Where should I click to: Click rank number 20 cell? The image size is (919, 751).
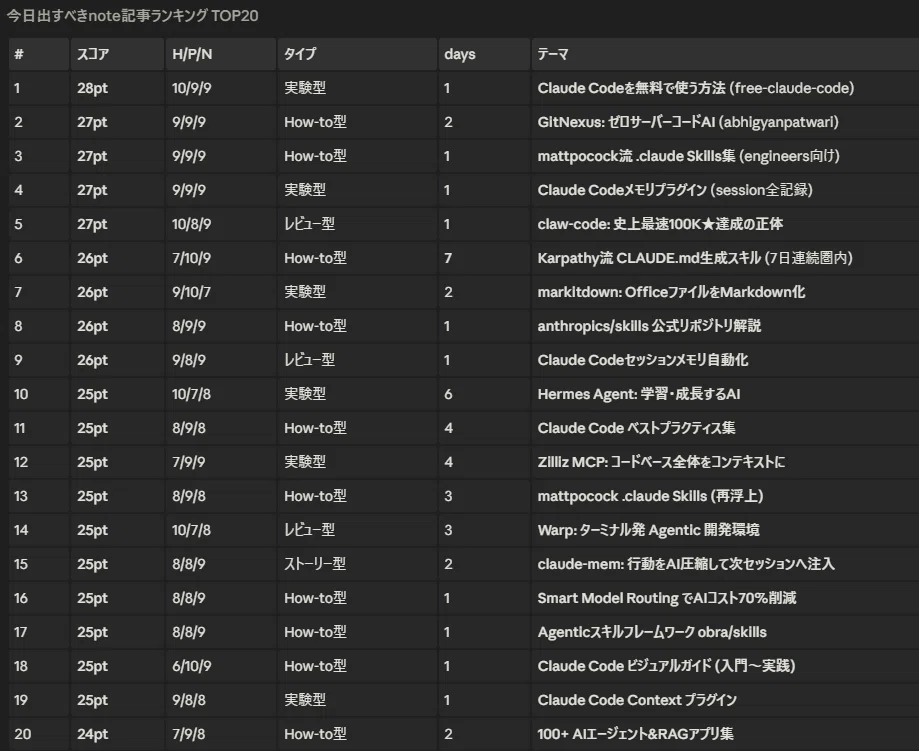(x=39, y=735)
